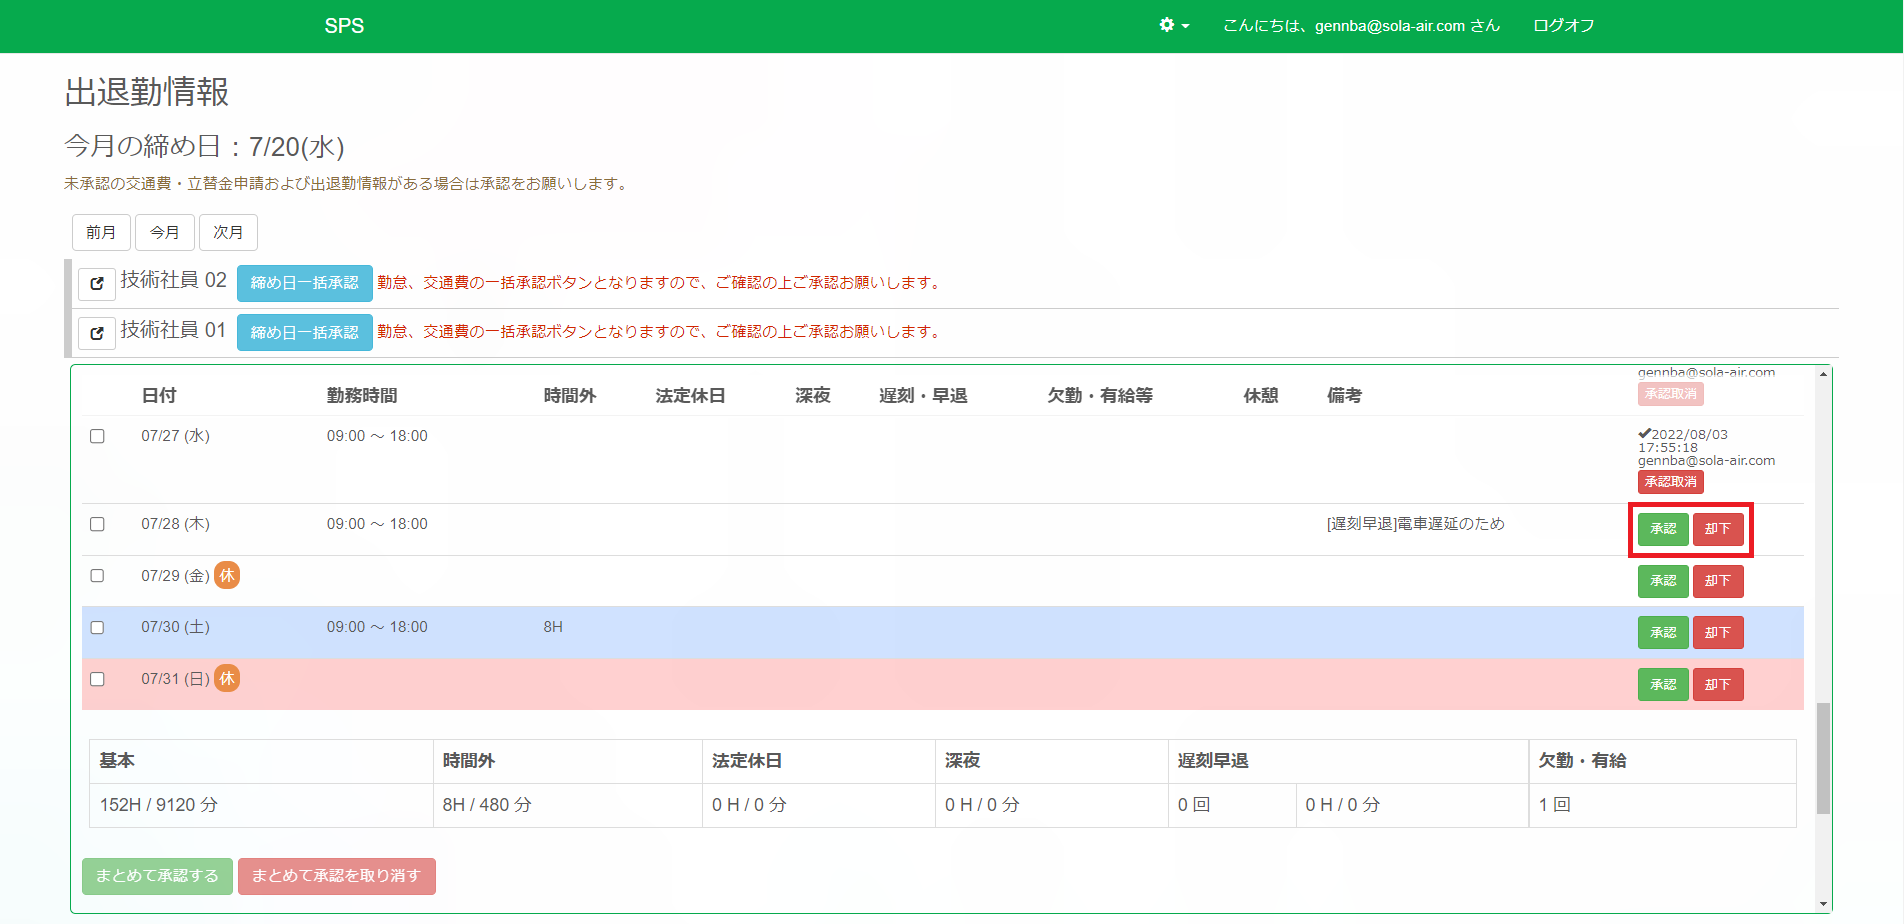Switch to the current month 今月
Image resolution: width=1904 pixels, height=924 pixels.
tap(165, 232)
